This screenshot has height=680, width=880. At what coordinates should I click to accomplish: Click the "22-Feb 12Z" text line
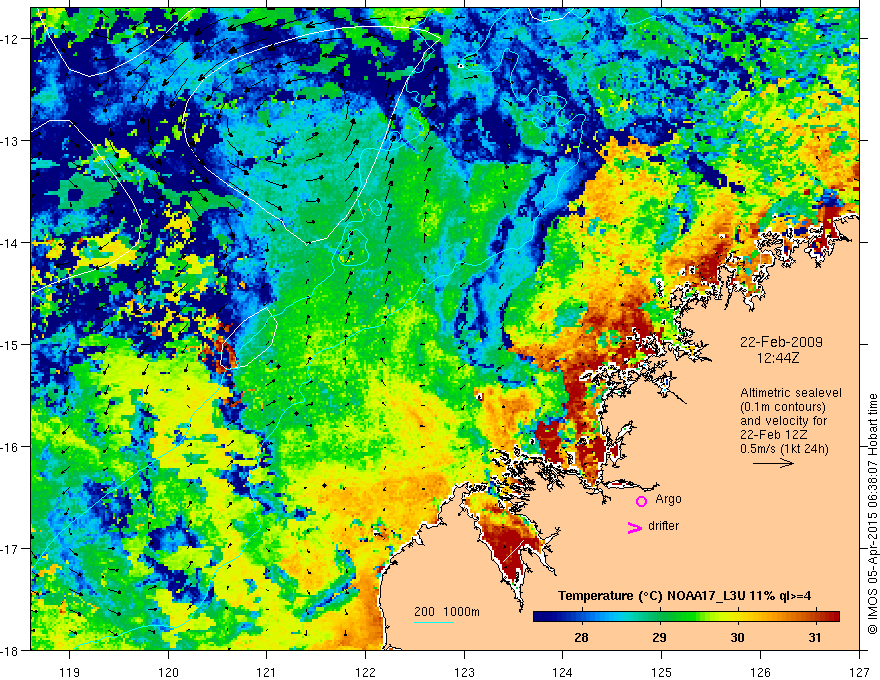tap(772, 435)
